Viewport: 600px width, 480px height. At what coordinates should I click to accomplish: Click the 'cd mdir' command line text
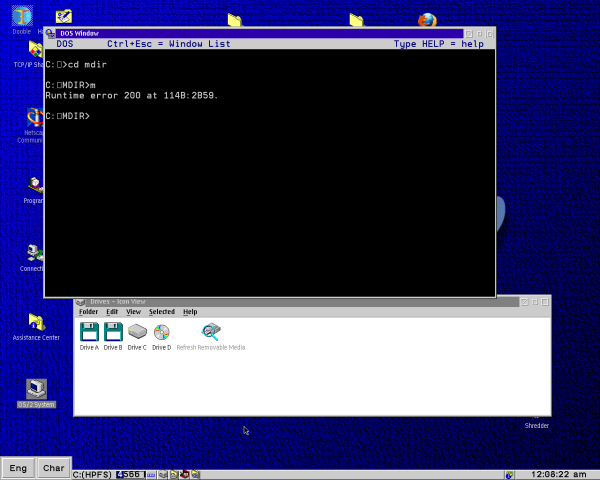(x=87, y=65)
